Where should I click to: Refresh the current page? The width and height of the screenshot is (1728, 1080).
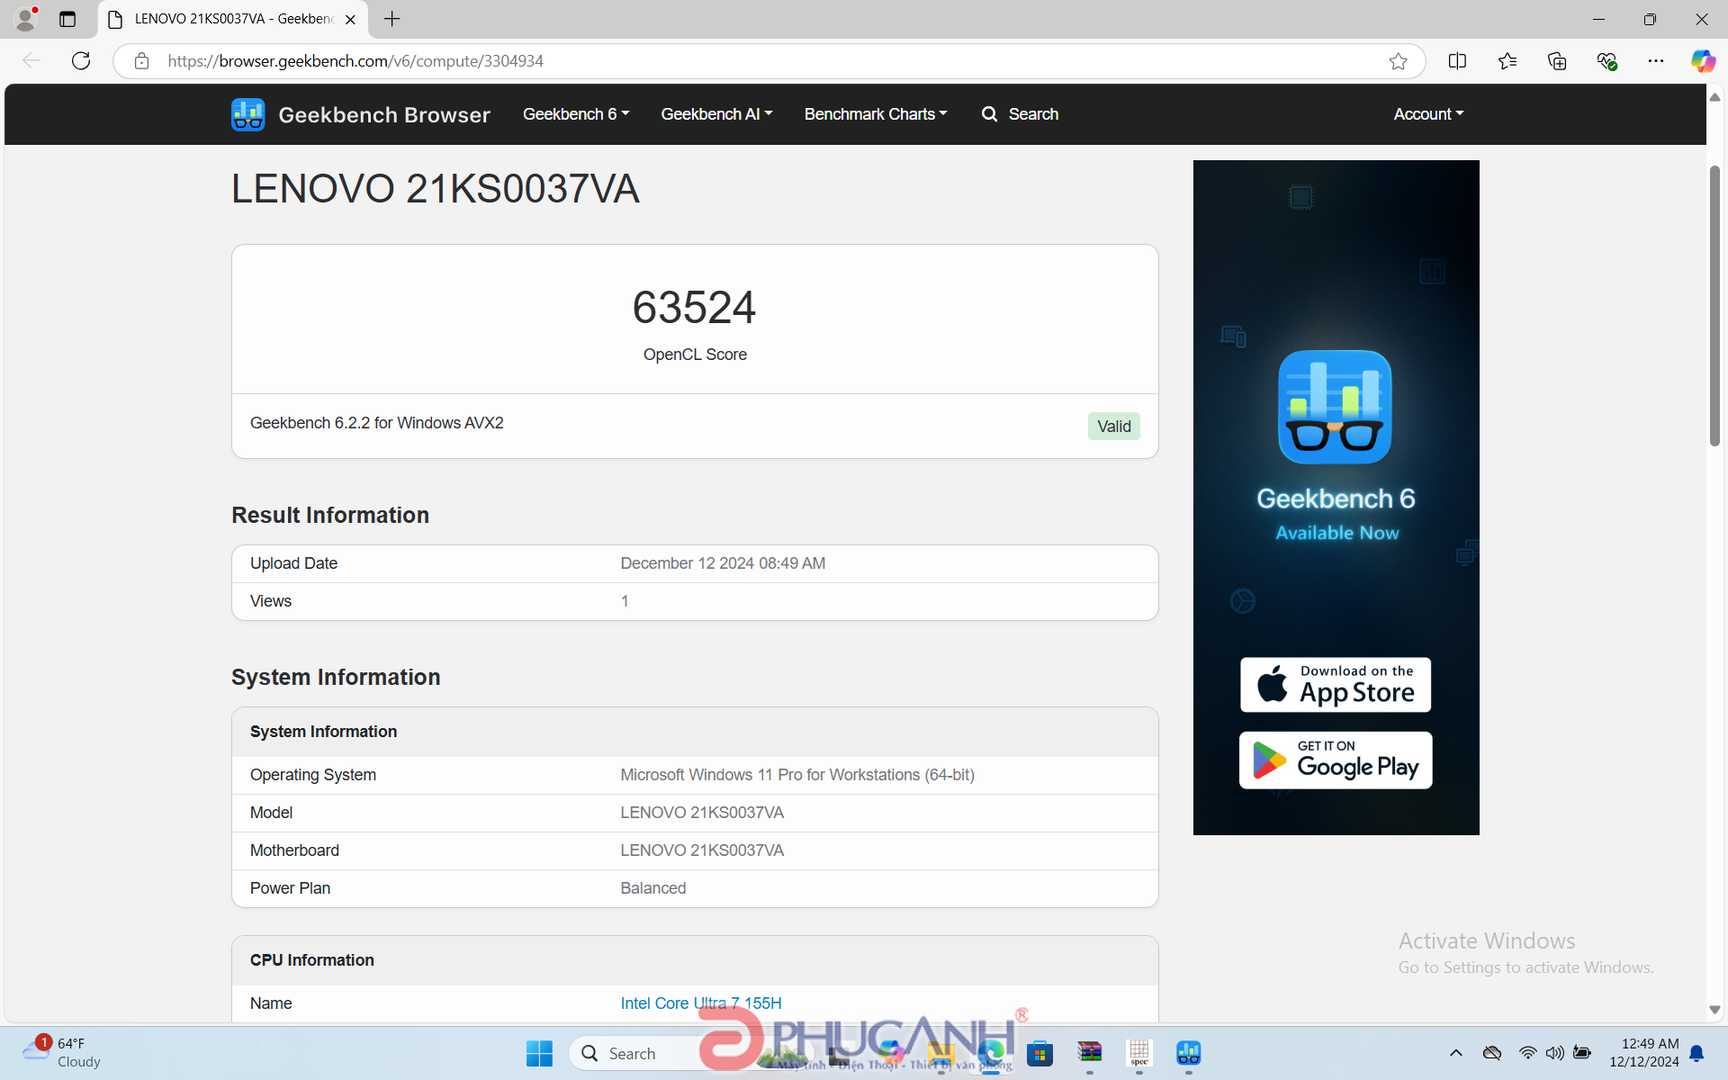81,61
